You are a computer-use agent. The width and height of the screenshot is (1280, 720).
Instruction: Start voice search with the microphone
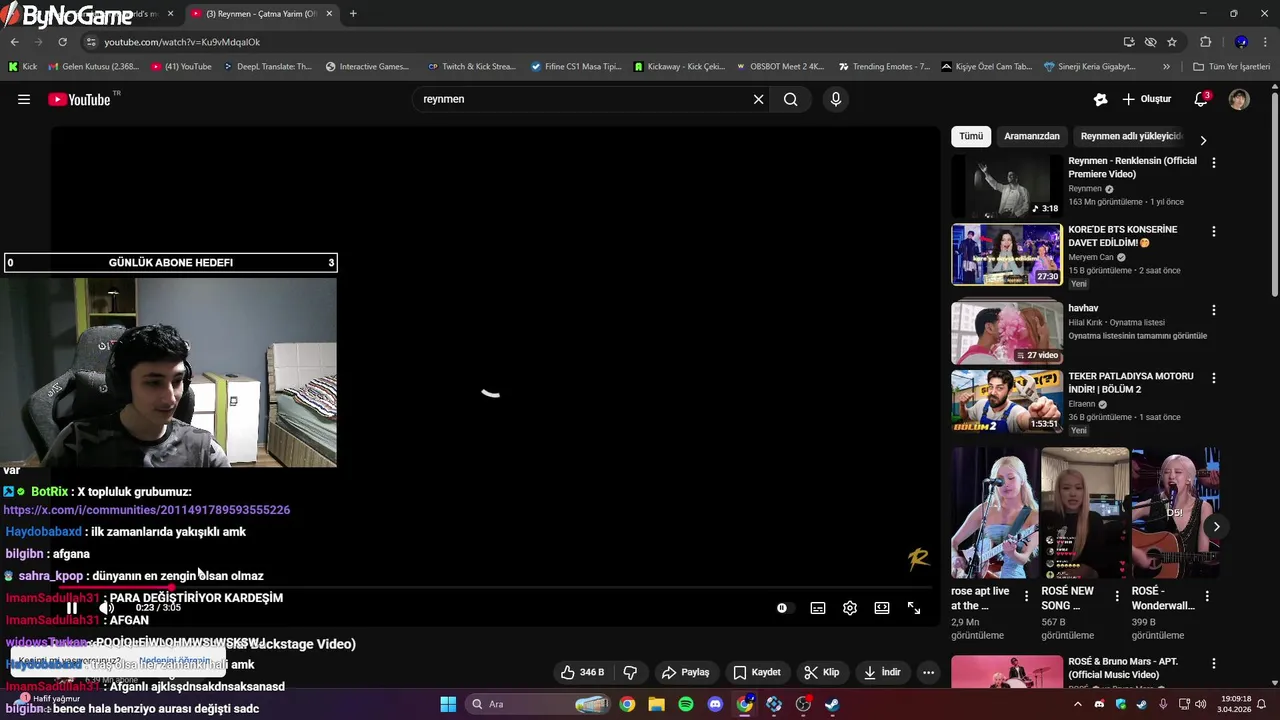(836, 99)
